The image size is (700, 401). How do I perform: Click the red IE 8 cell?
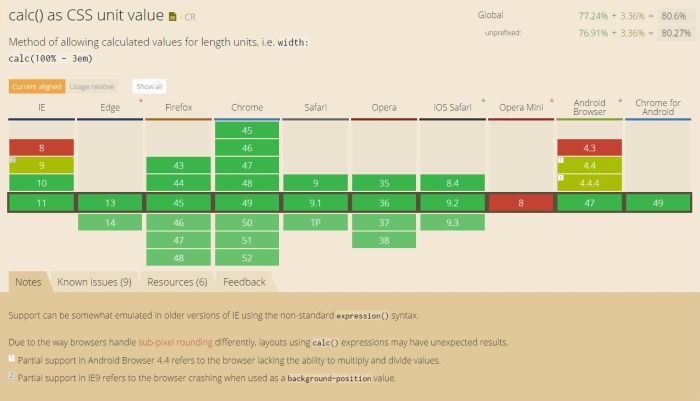[x=42, y=148]
